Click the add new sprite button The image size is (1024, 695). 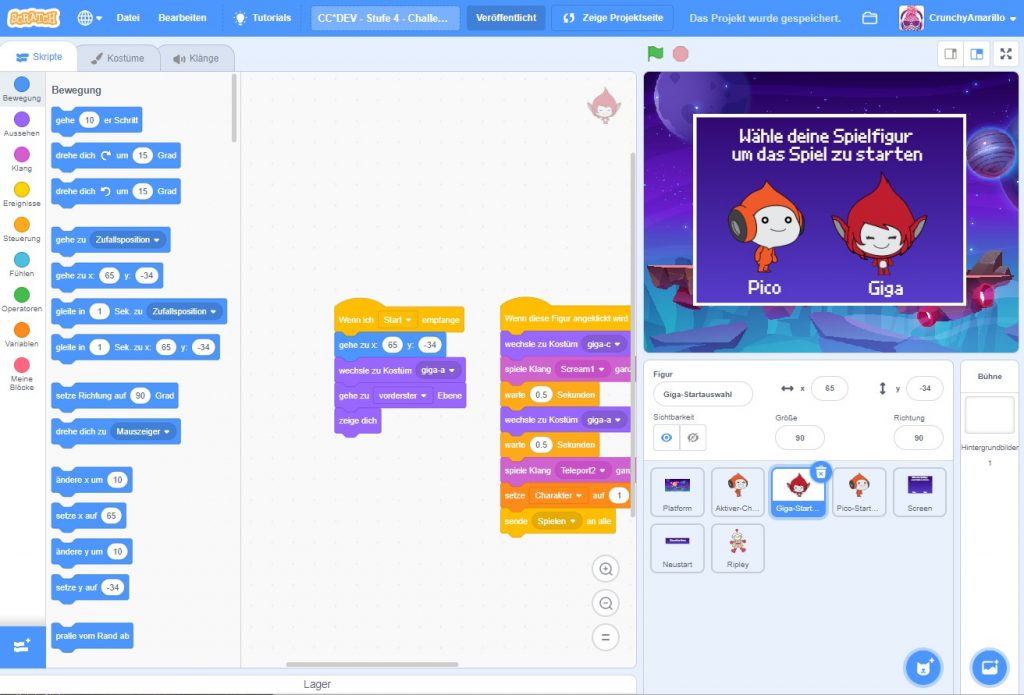[923, 667]
